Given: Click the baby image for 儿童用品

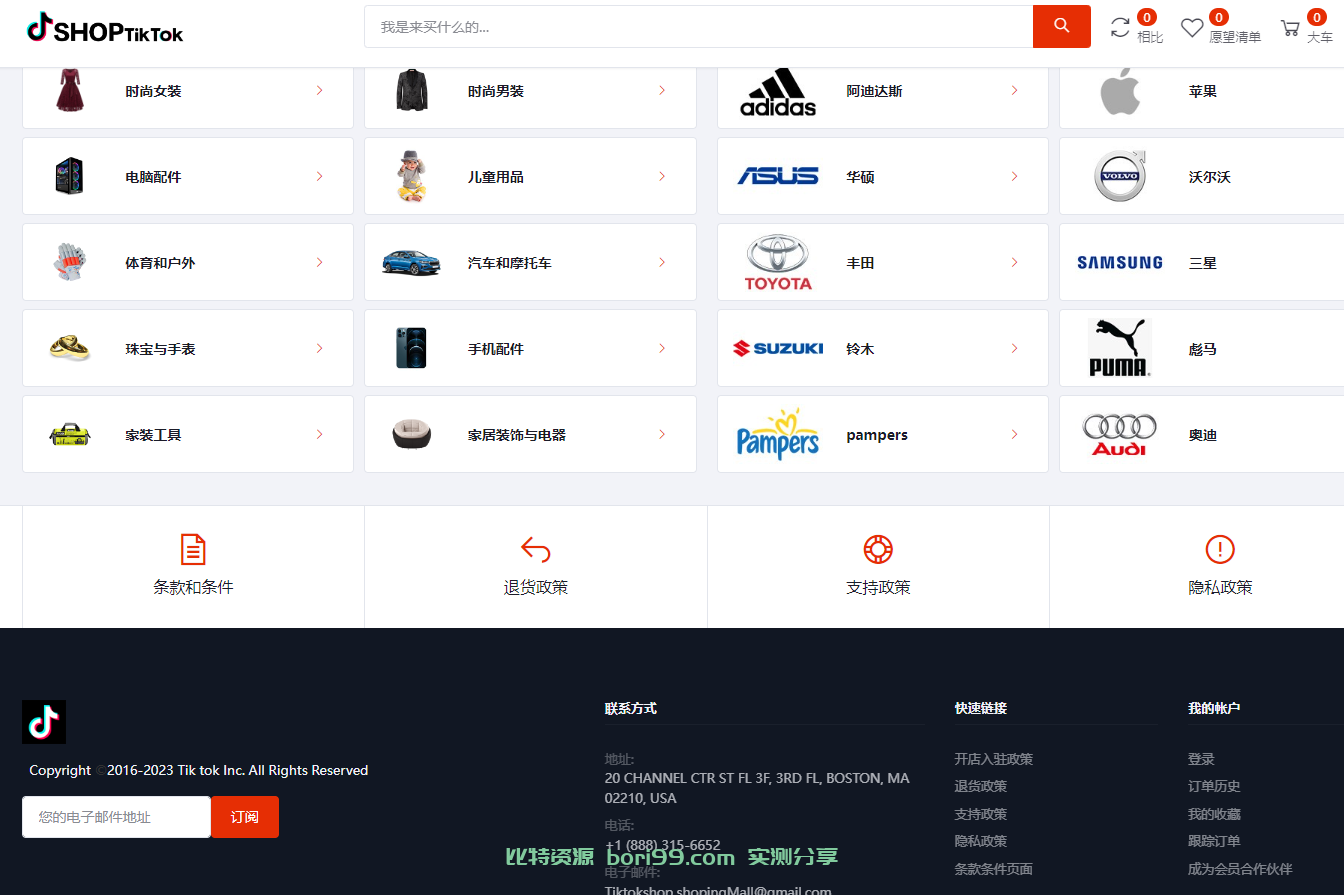Looking at the screenshot, I should (x=411, y=176).
